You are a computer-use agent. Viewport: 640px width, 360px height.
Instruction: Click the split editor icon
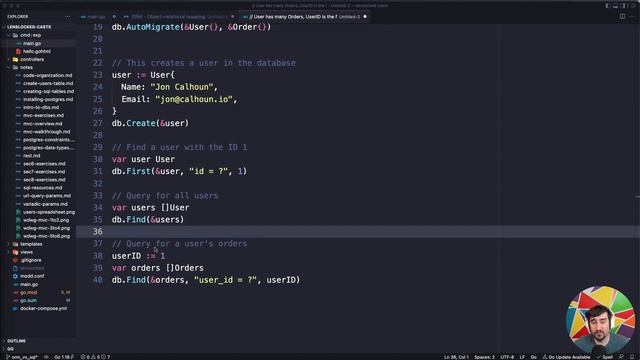click(622, 16)
